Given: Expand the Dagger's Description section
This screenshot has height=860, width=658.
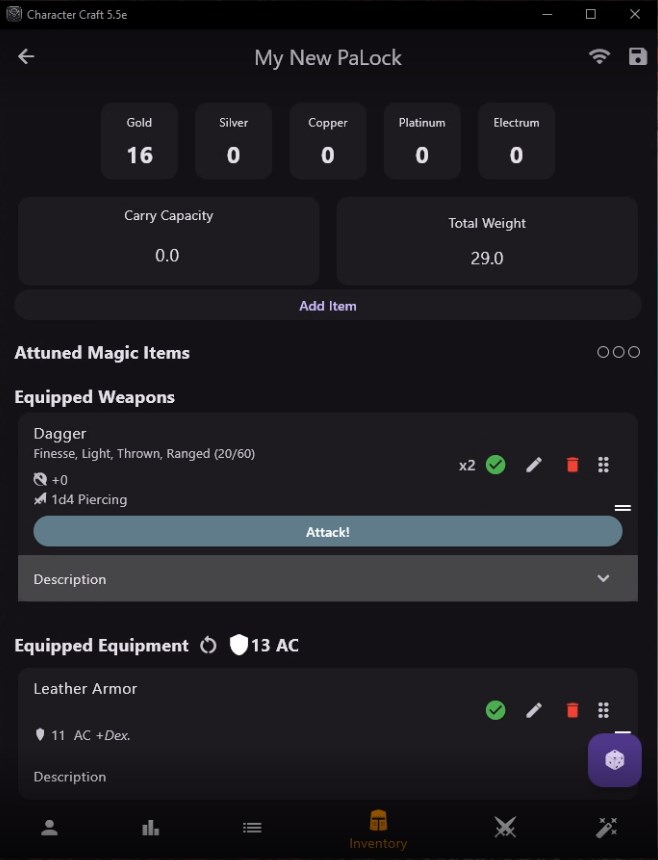Looking at the screenshot, I should 603,578.
